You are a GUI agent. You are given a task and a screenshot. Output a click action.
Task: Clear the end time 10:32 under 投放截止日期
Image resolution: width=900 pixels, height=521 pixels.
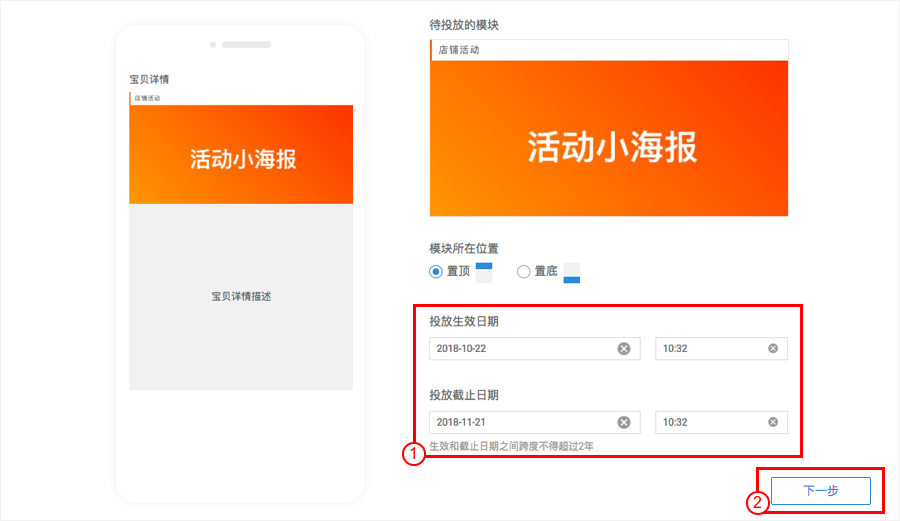[x=773, y=422]
